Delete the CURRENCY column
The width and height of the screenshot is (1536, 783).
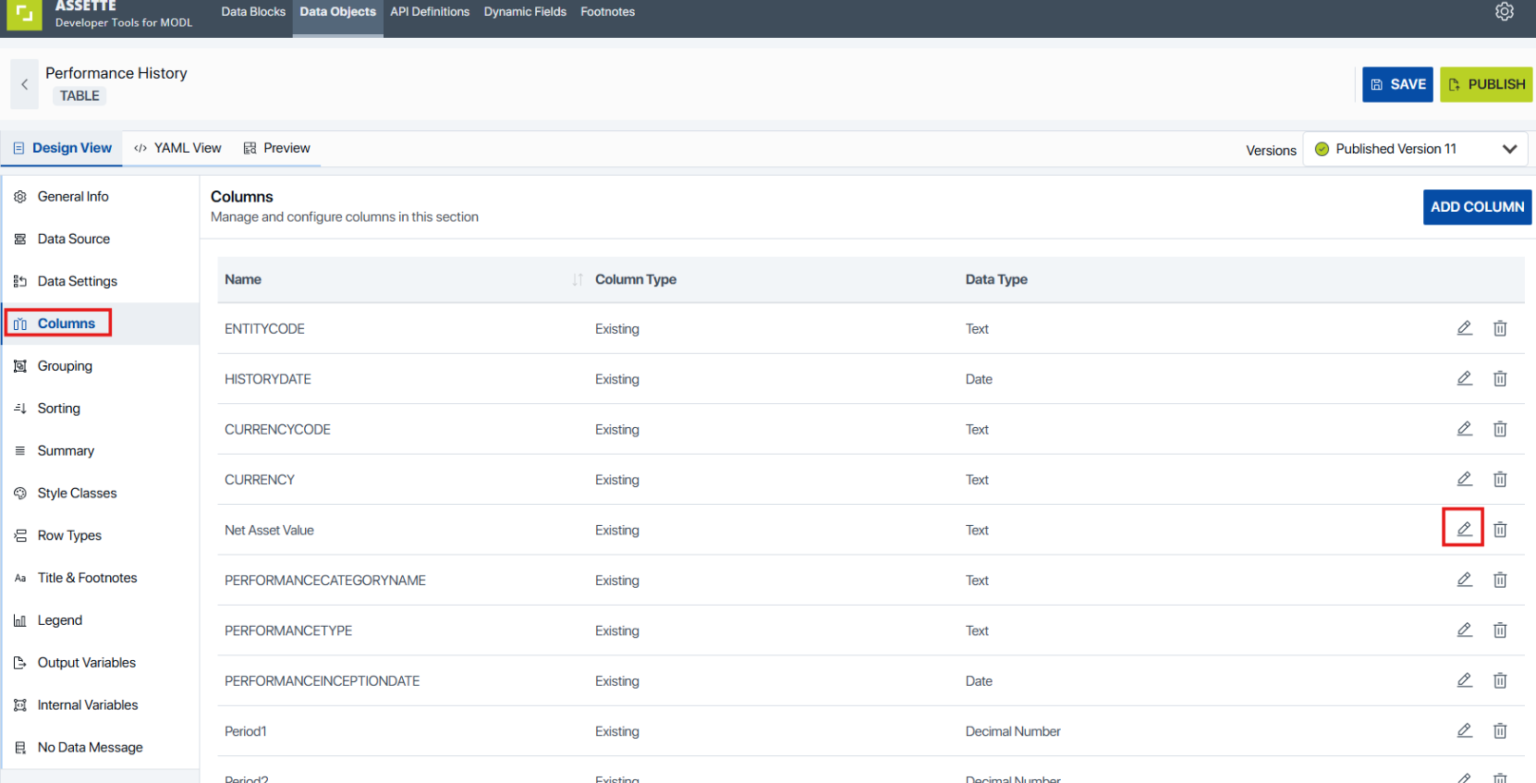click(1500, 479)
